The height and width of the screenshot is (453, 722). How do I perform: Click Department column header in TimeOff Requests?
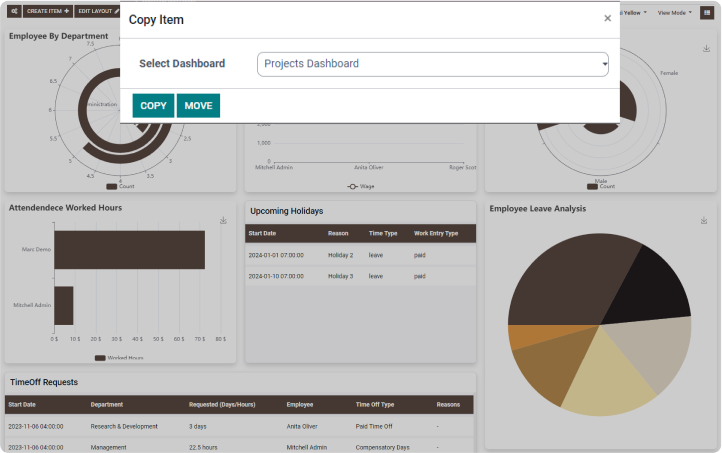pos(107,404)
